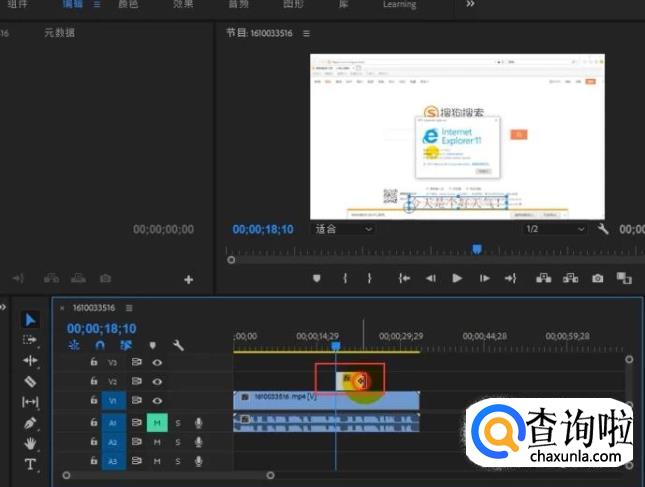645x487 pixels.
Task: Open timeline wrench display settings
Action: (x=178, y=346)
